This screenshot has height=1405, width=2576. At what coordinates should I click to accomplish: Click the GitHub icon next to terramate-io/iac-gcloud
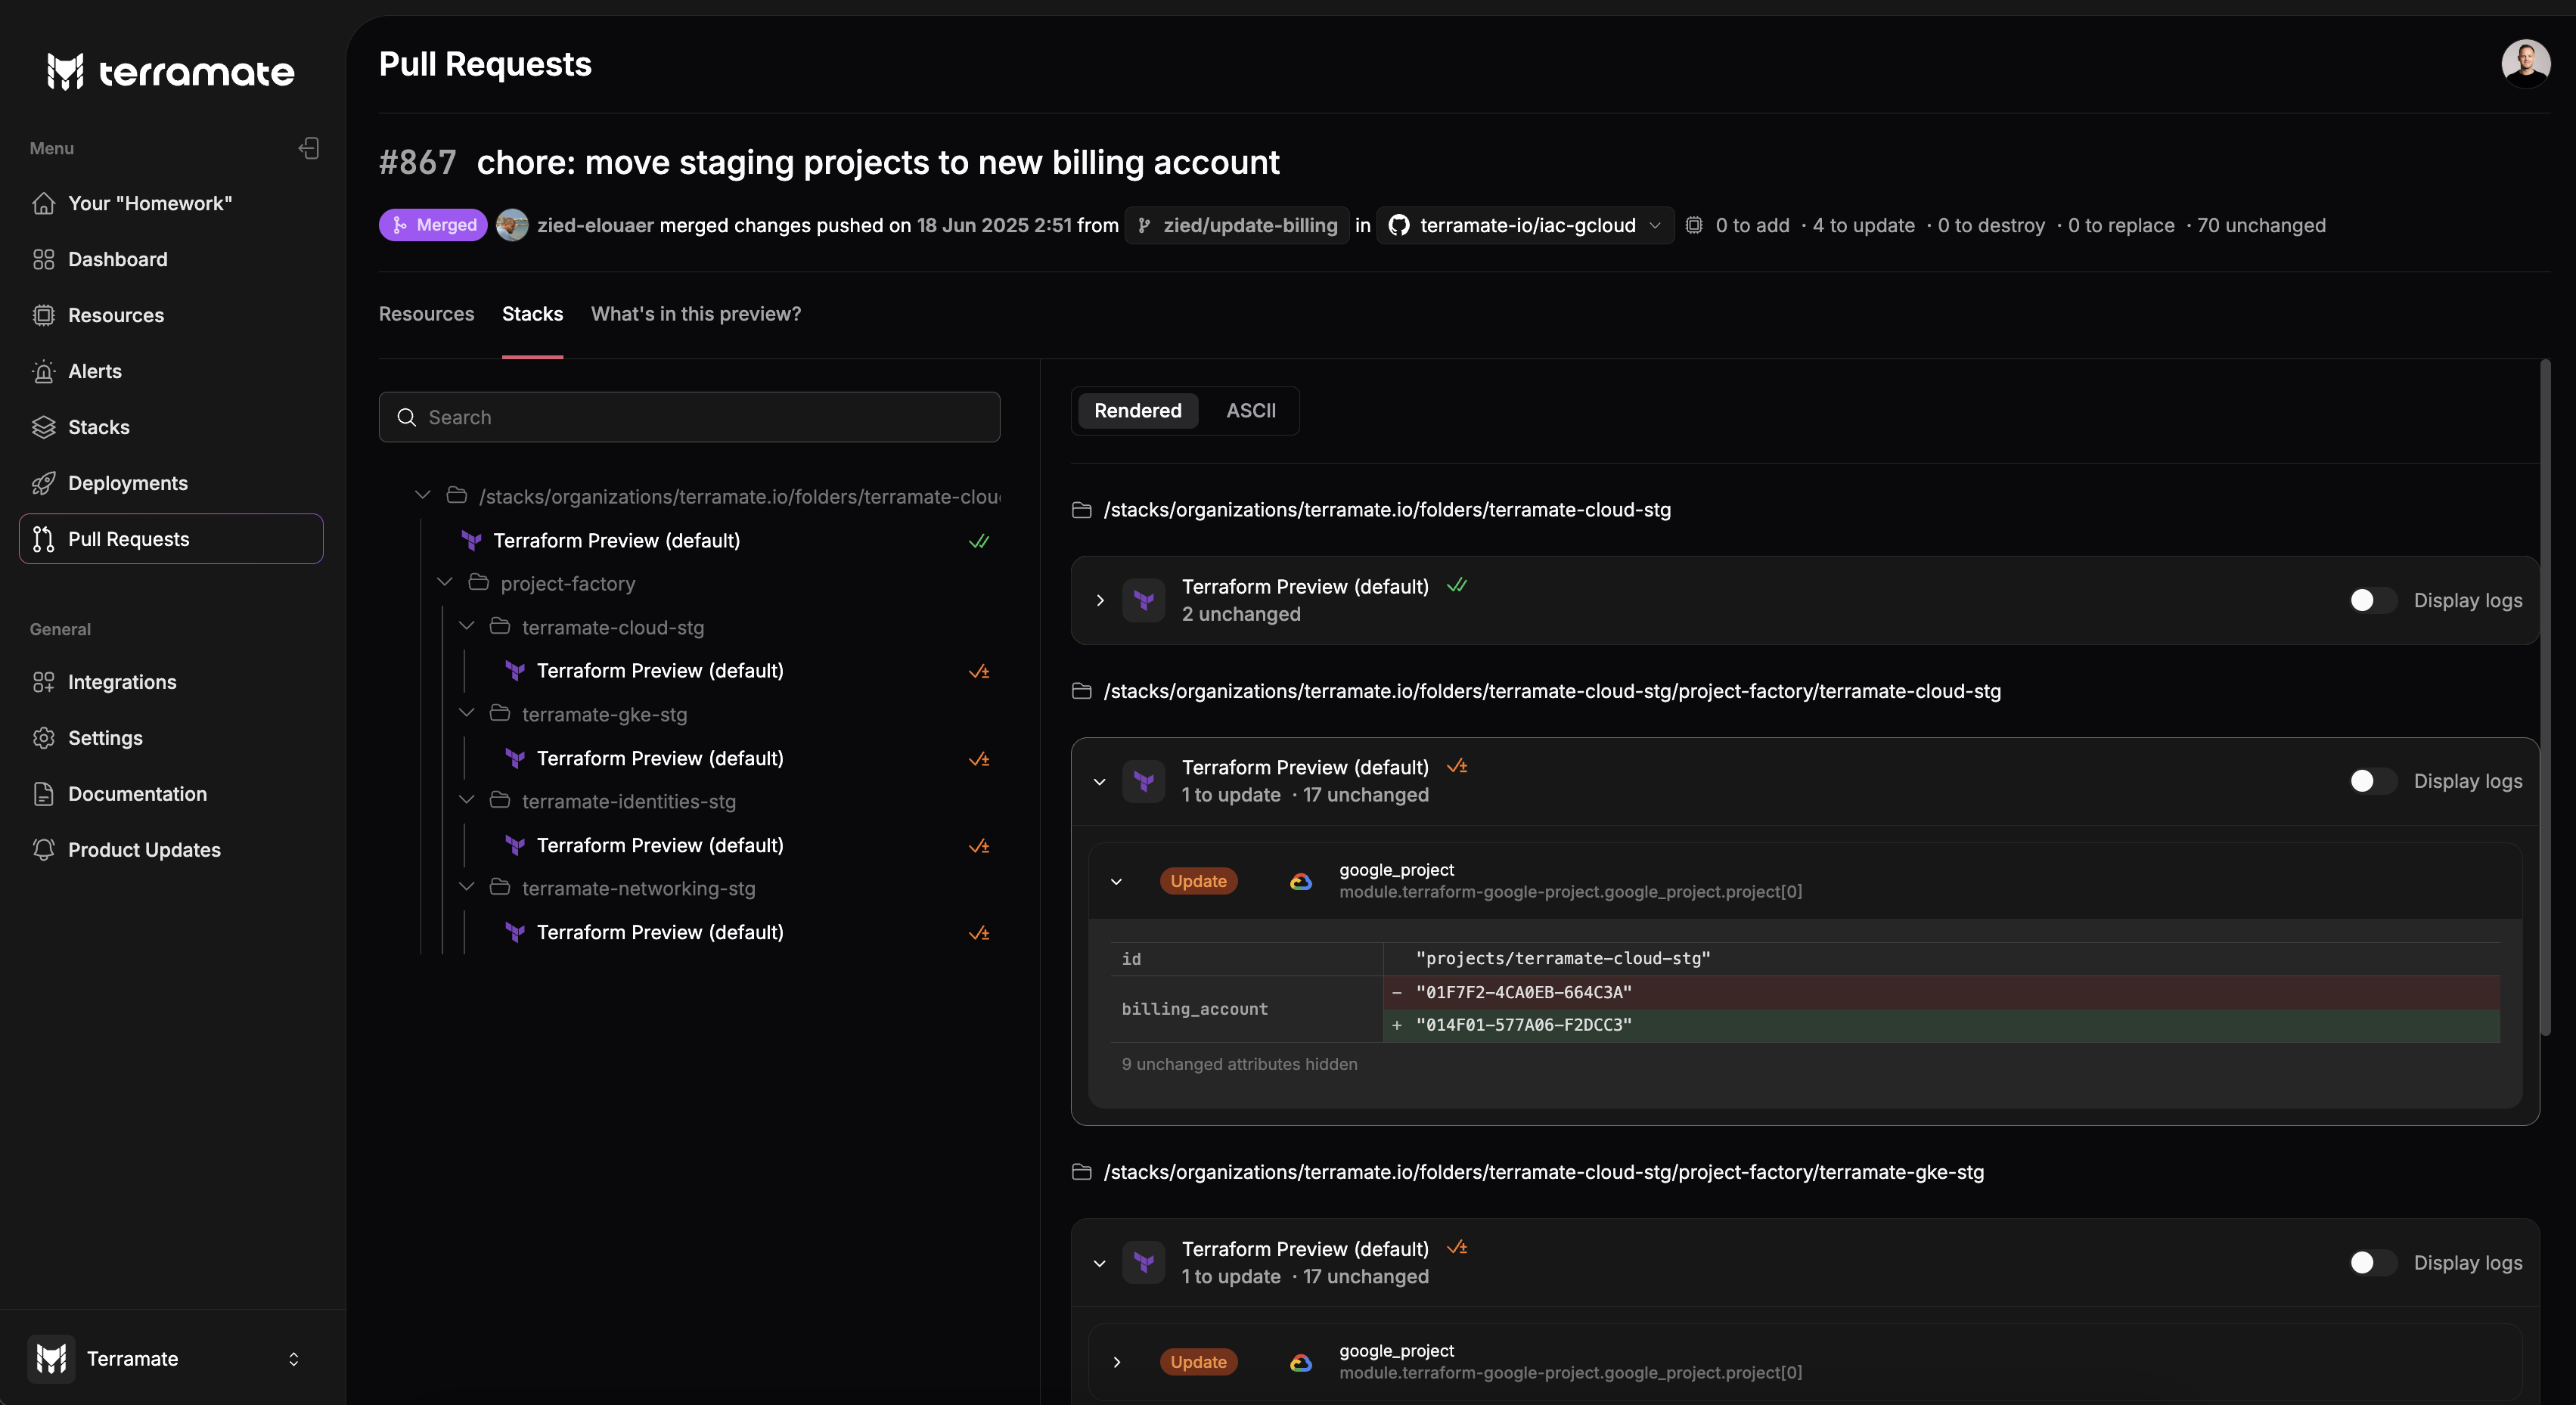[1399, 225]
